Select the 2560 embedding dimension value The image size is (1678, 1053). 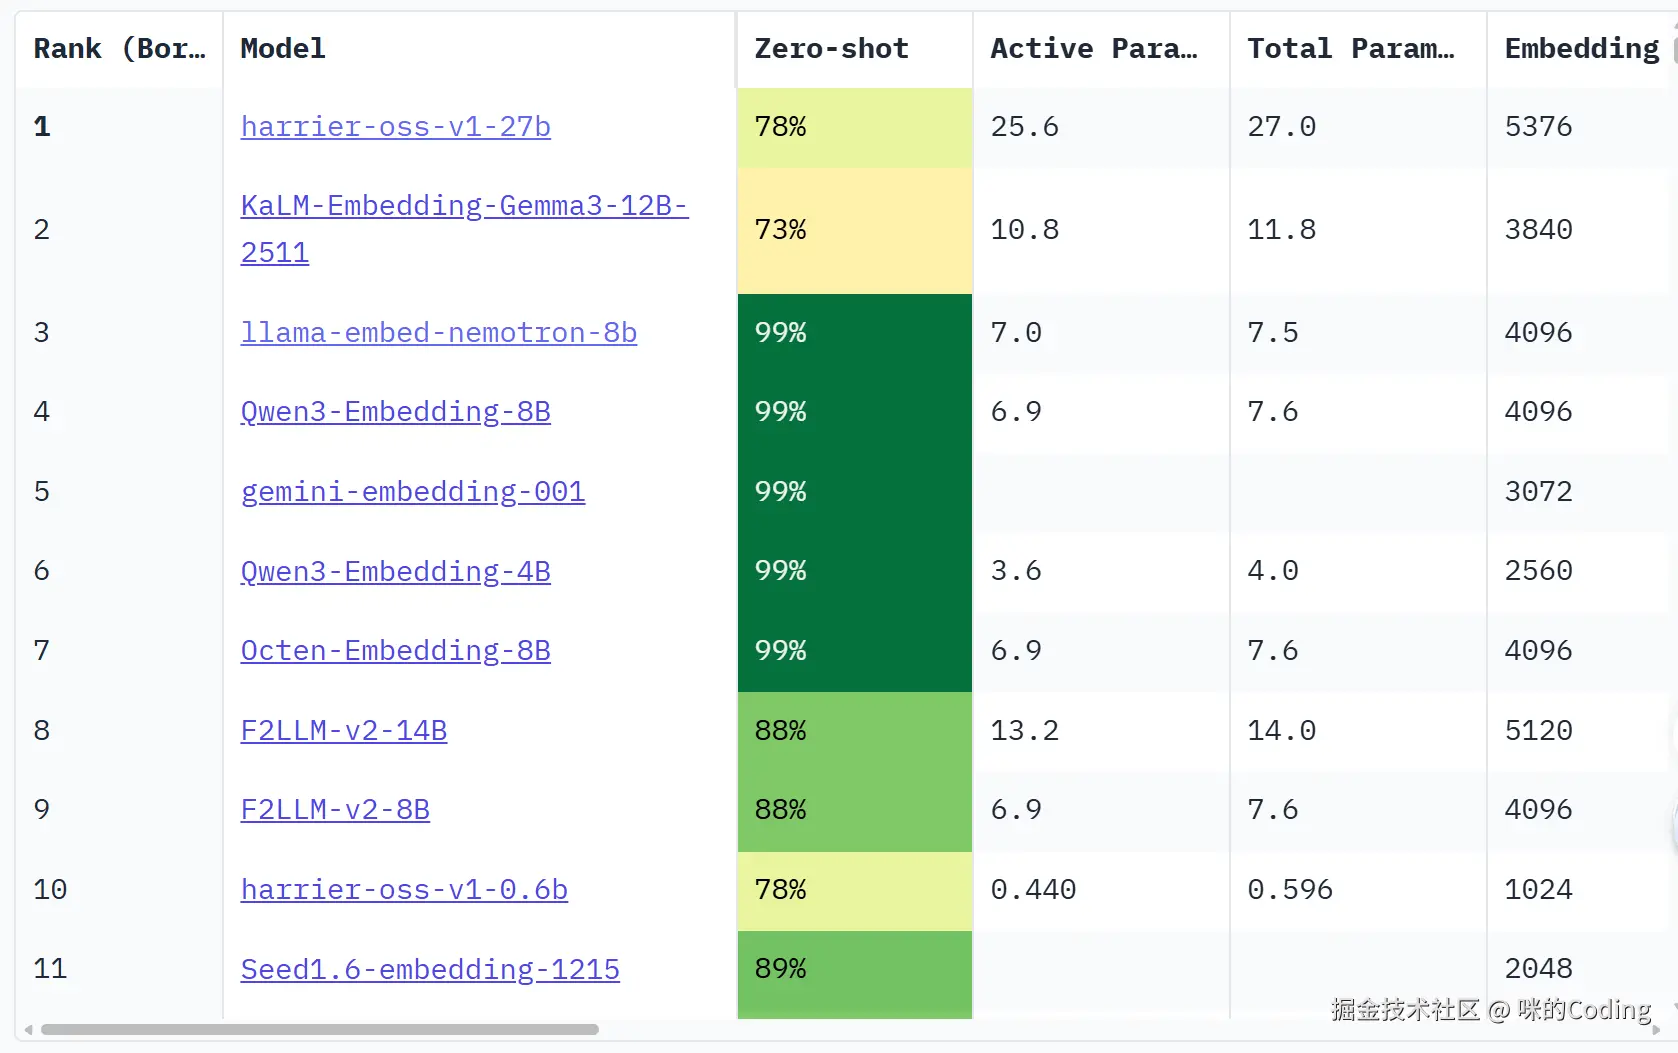coord(1538,571)
